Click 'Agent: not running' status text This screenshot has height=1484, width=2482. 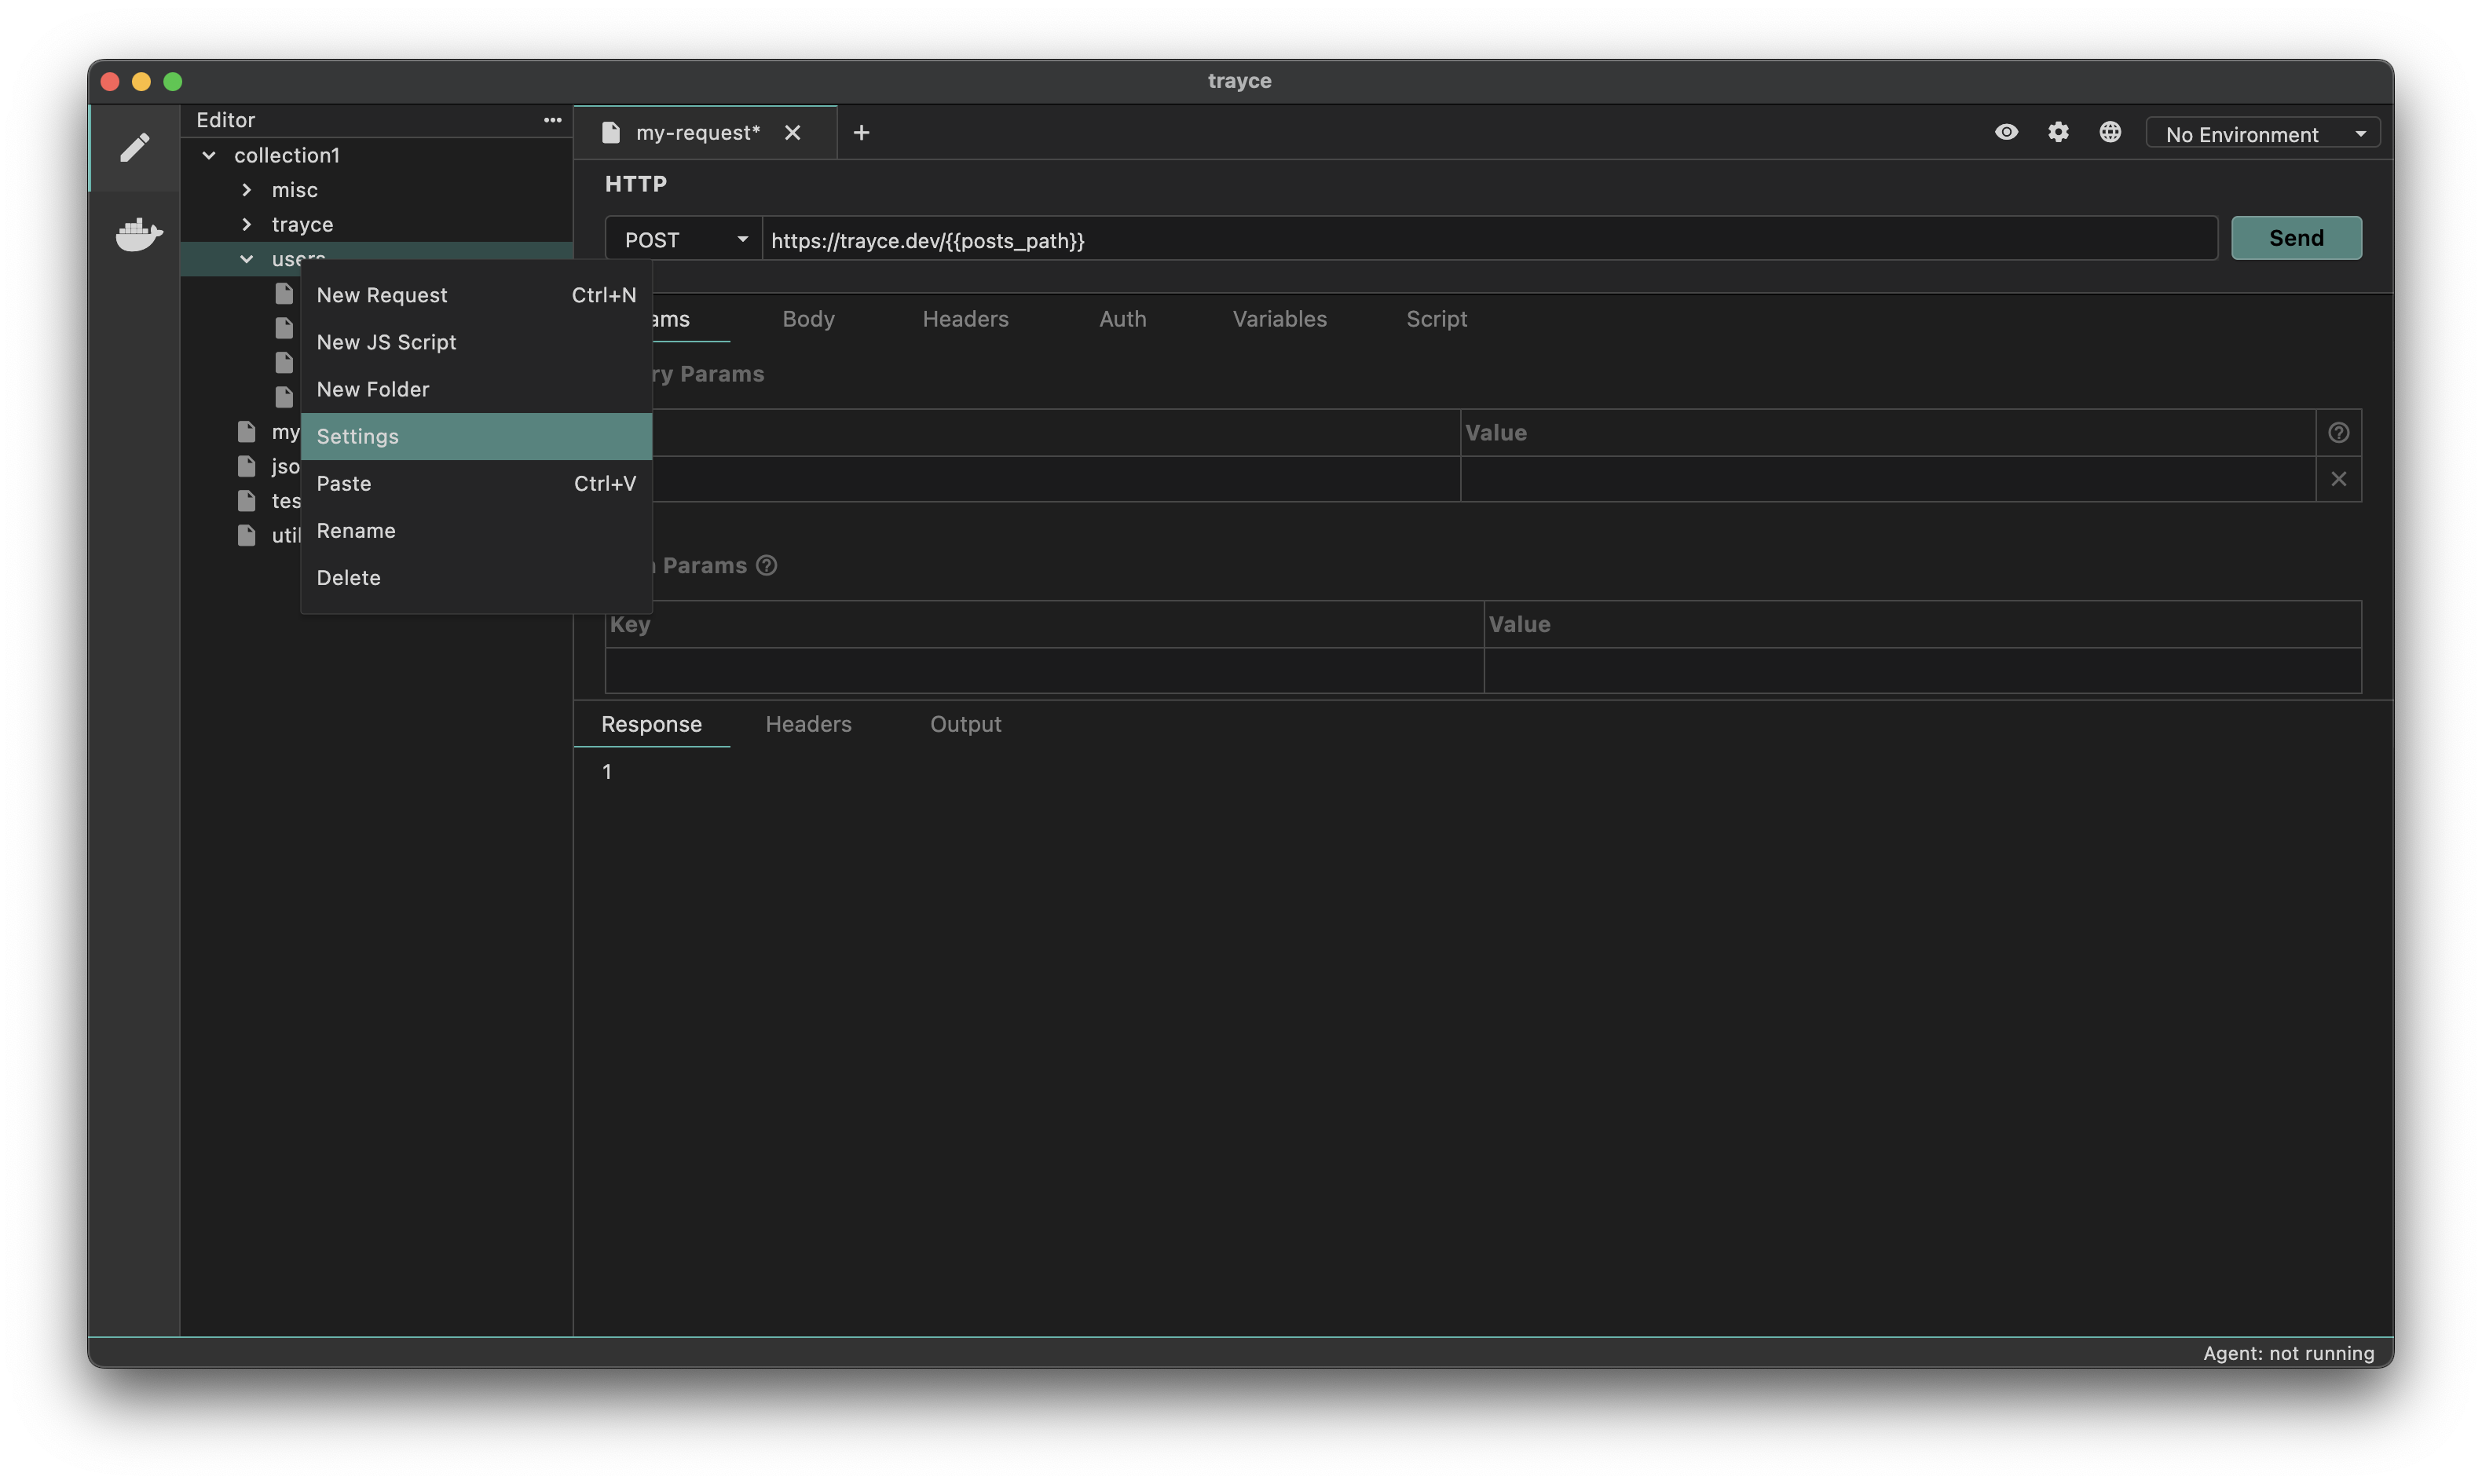tap(2288, 1353)
